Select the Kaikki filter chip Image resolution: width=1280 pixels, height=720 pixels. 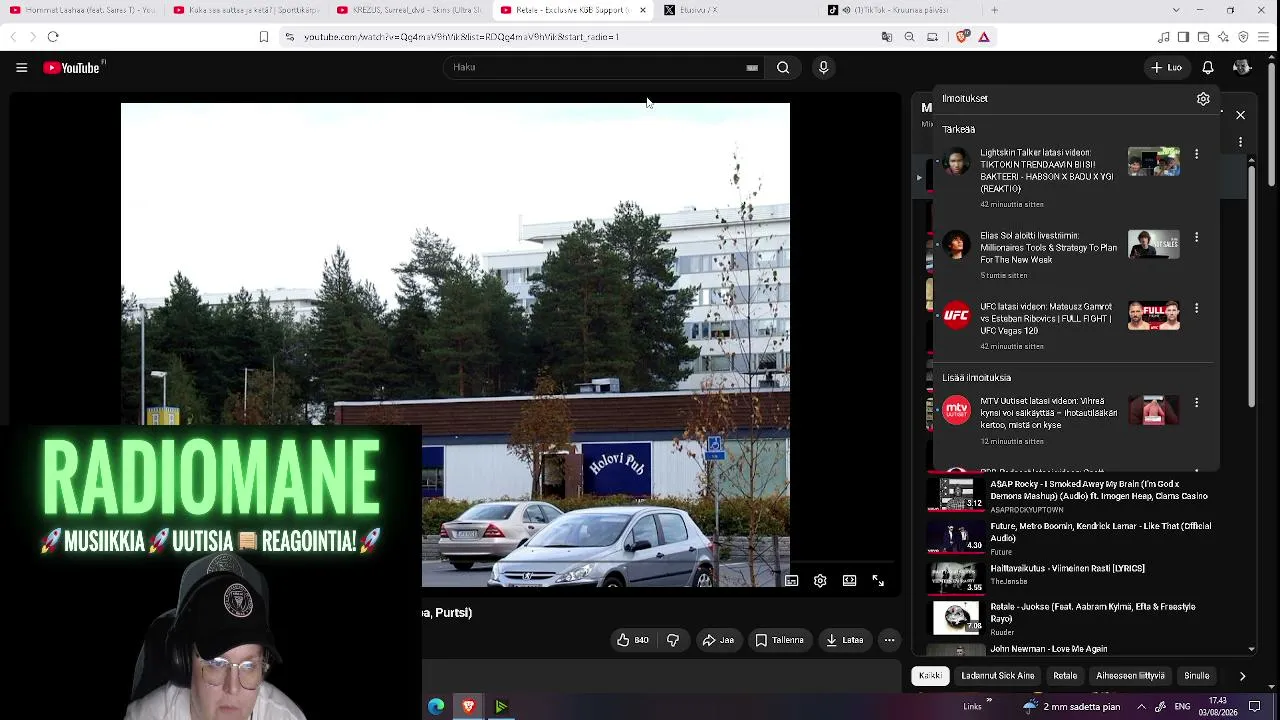930,676
